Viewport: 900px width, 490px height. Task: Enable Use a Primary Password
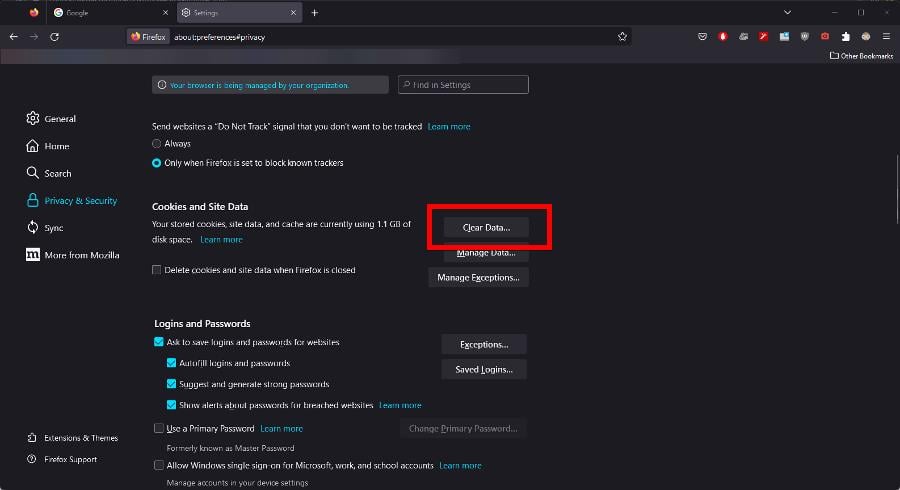click(159, 428)
